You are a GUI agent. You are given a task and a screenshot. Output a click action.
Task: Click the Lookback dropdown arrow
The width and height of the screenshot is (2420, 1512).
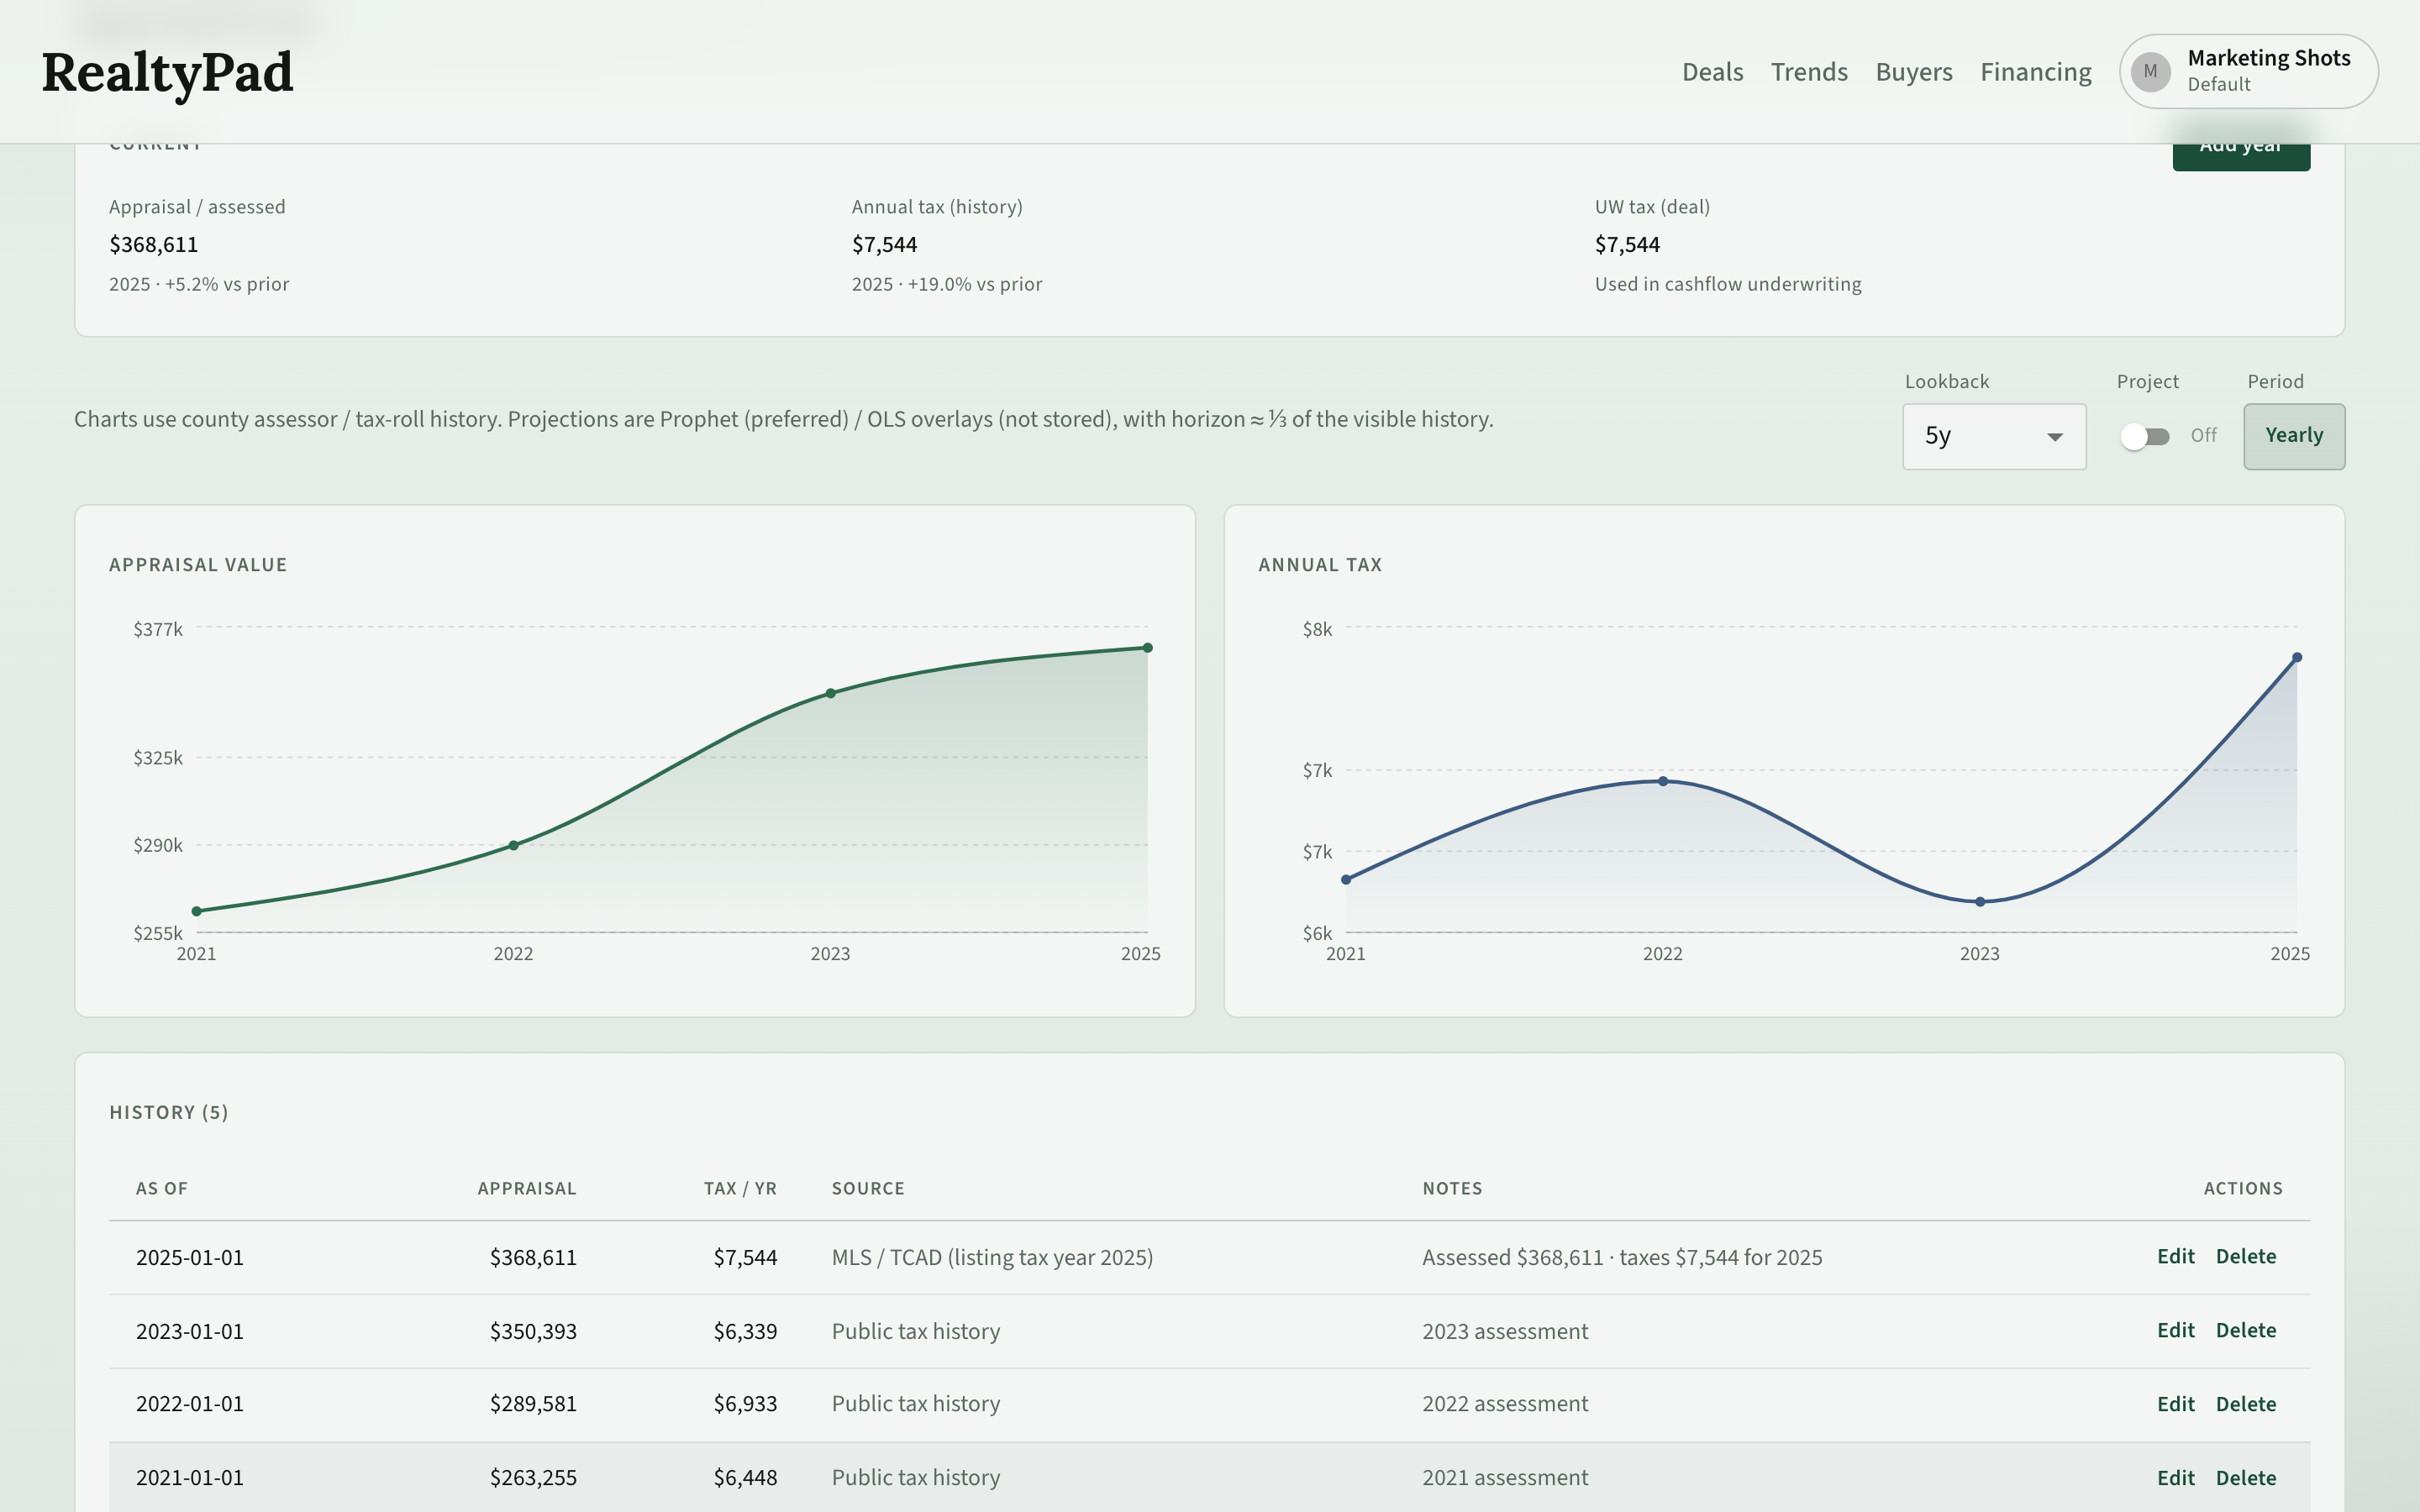click(2055, 437)
